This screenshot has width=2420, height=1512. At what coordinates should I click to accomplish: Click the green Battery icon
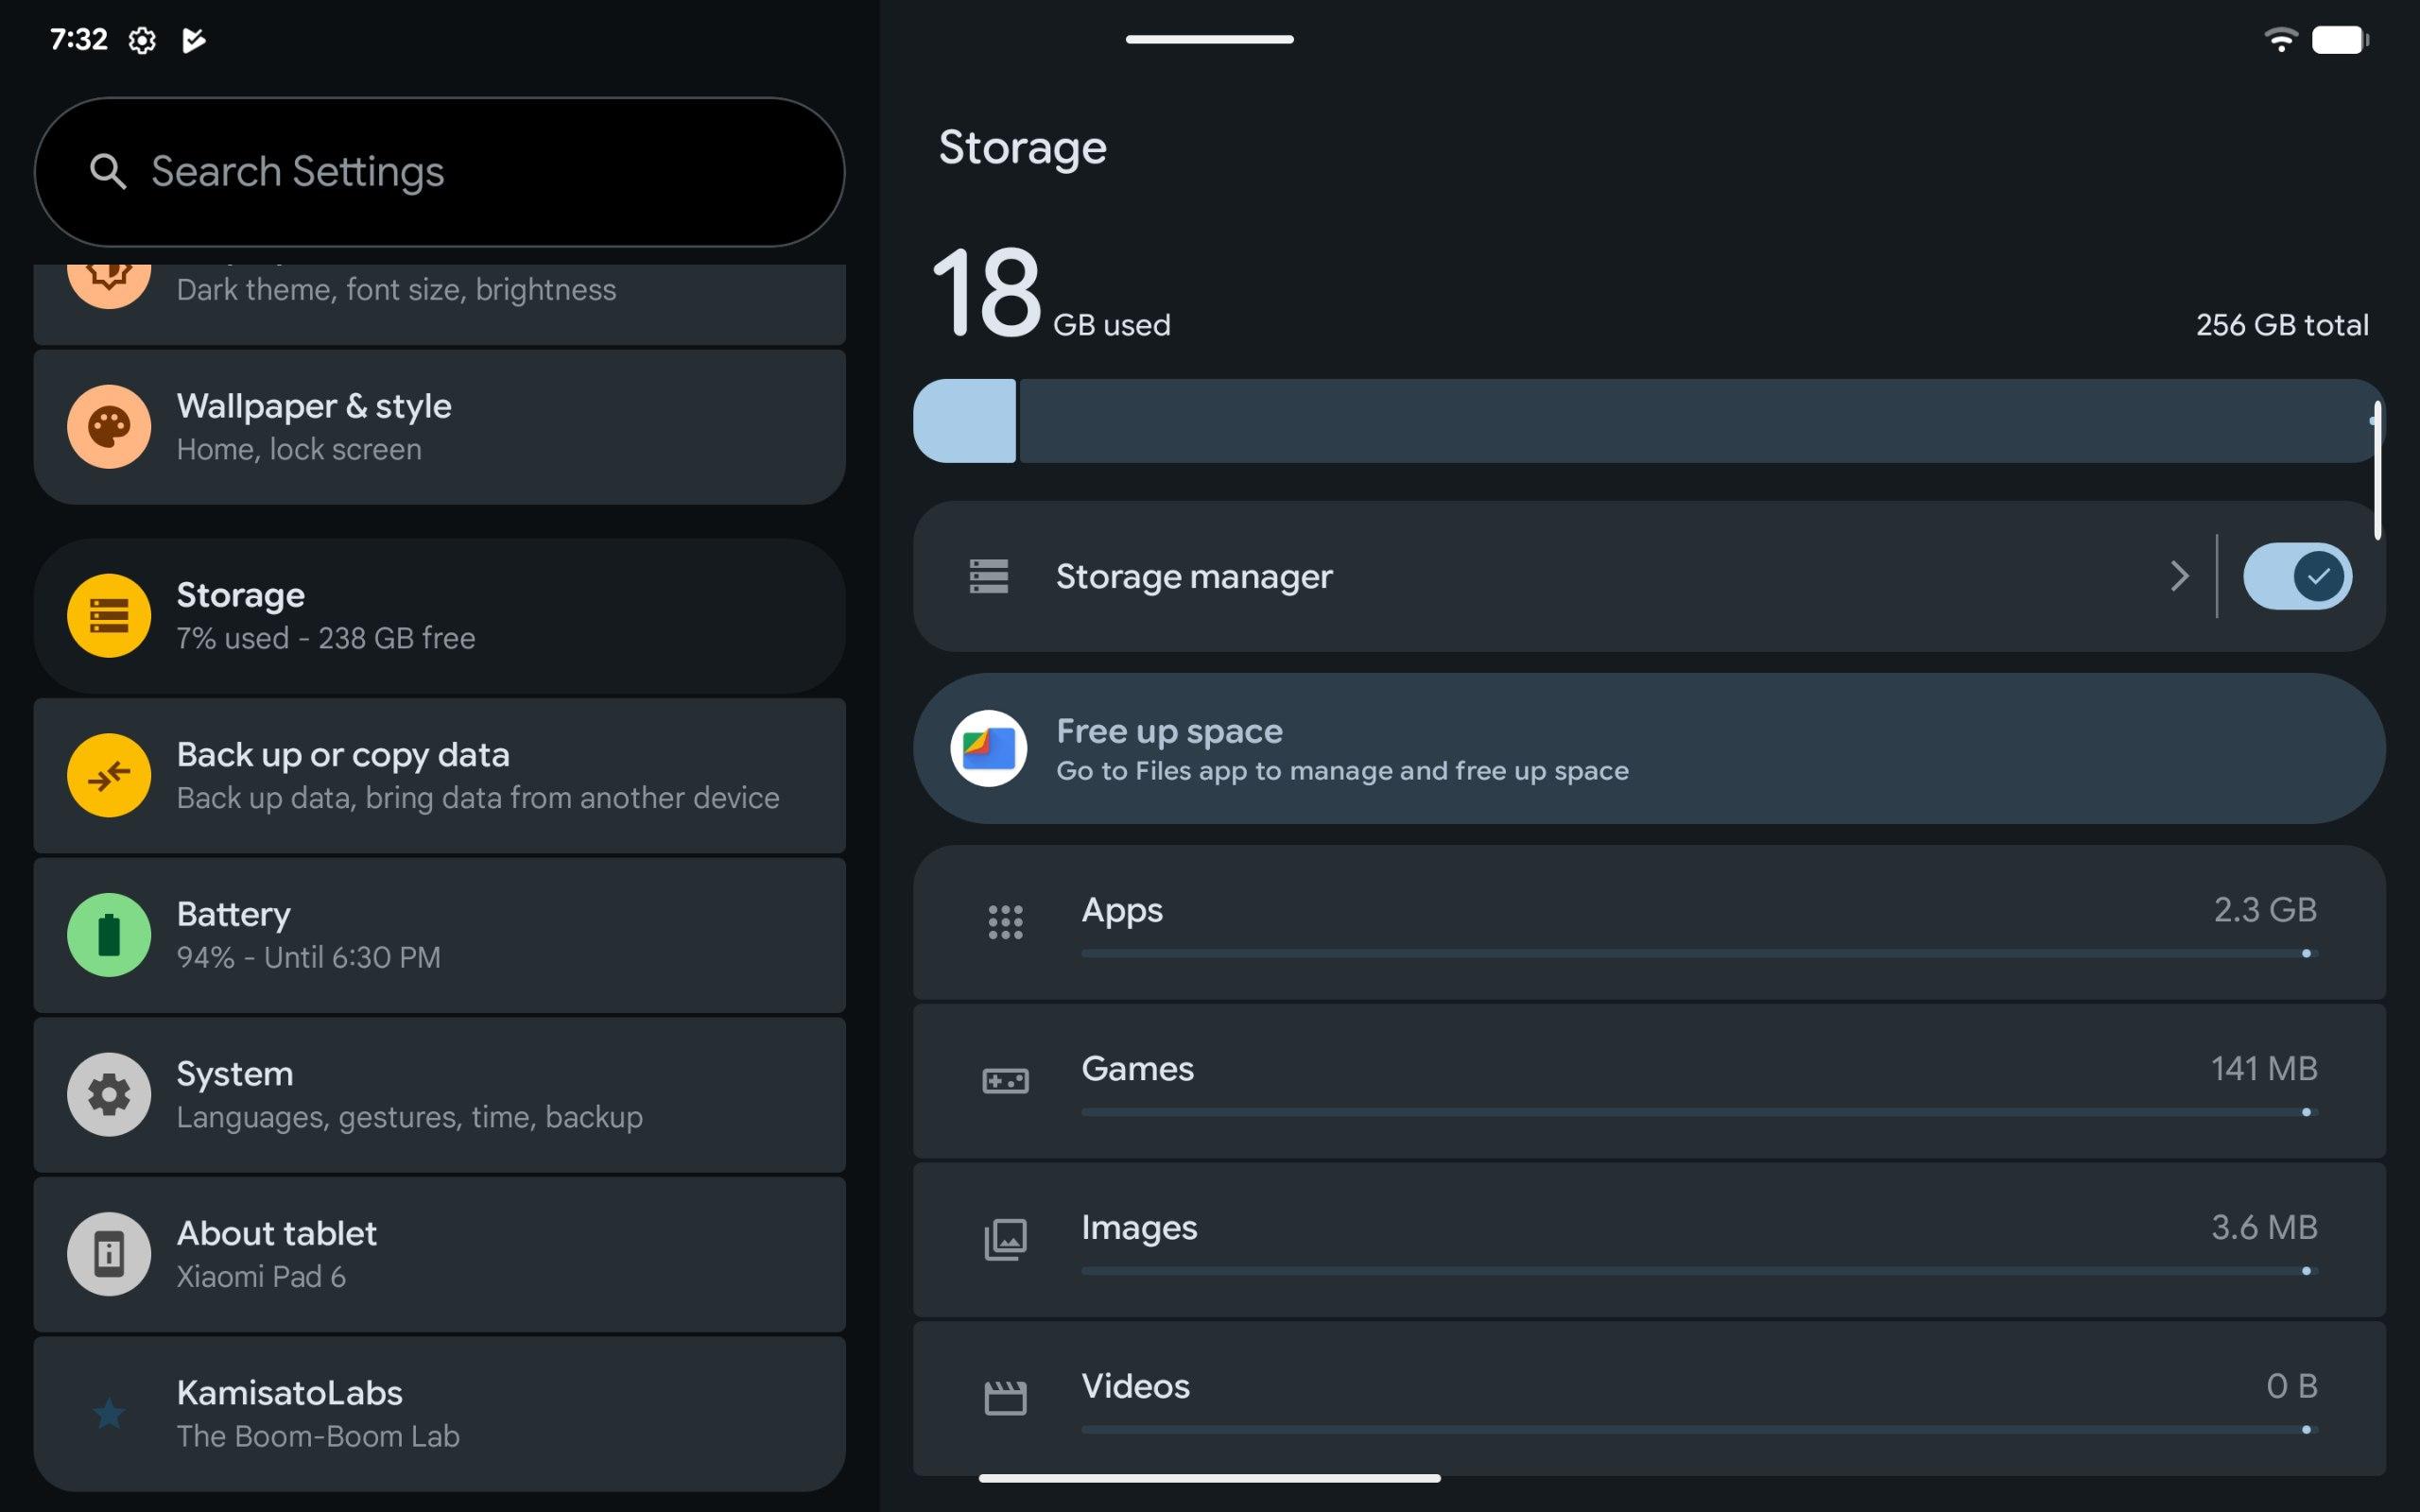(x=109, y=934)
